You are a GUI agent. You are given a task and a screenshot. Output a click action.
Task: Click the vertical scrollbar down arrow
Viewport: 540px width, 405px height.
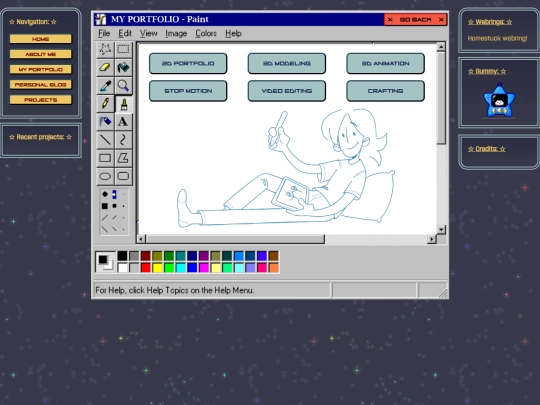(441, 229)
